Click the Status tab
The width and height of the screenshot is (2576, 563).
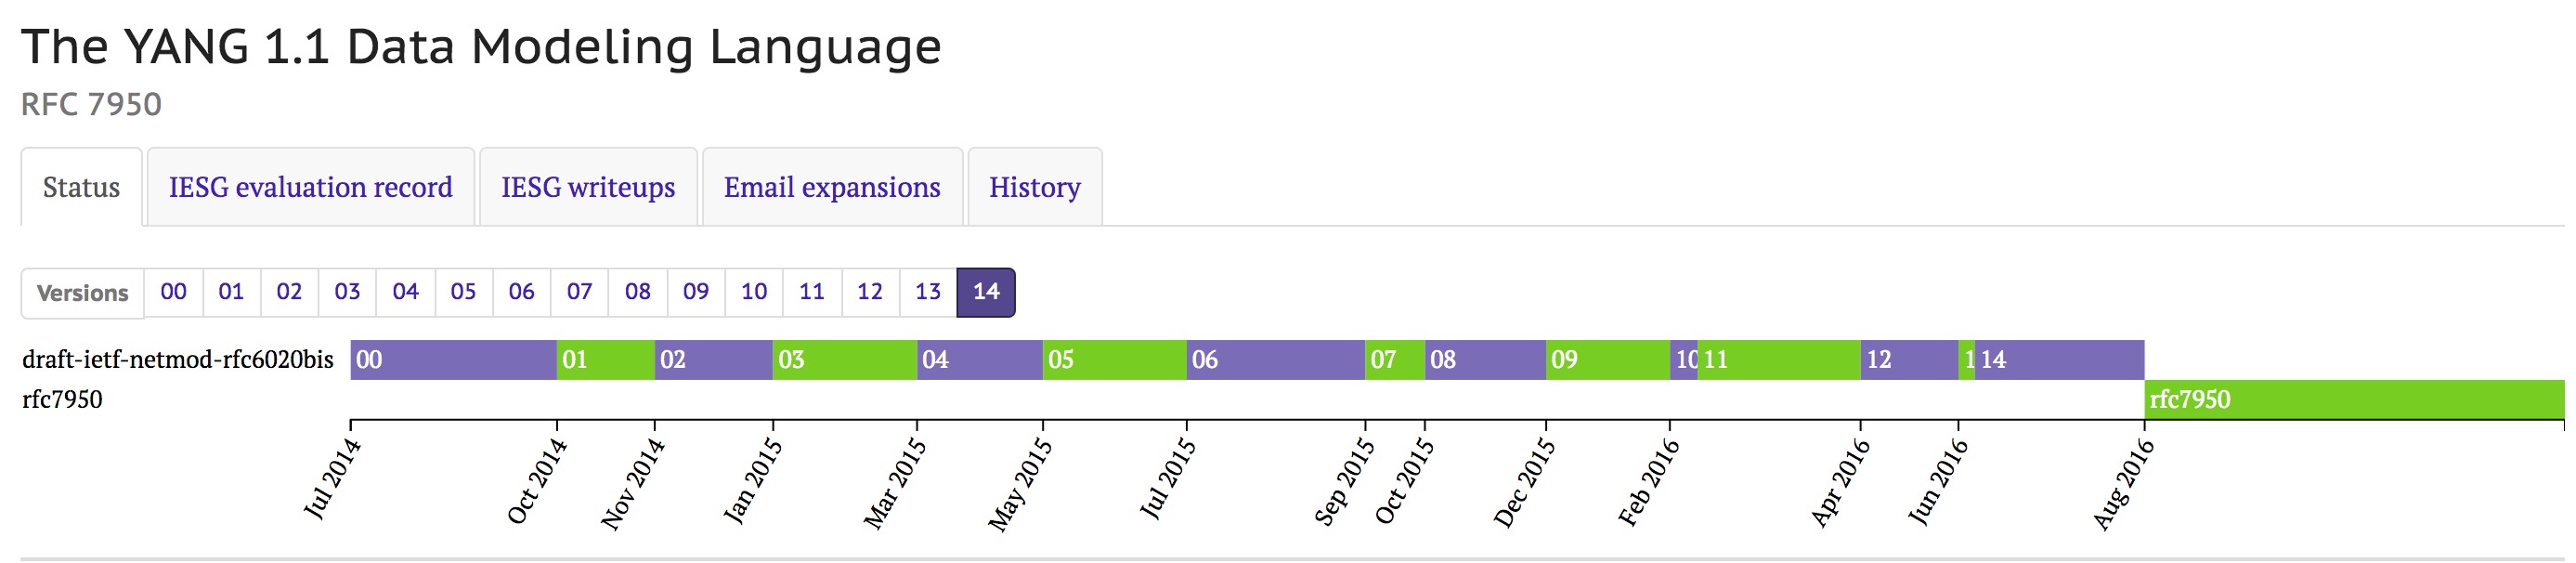[81, 188]
